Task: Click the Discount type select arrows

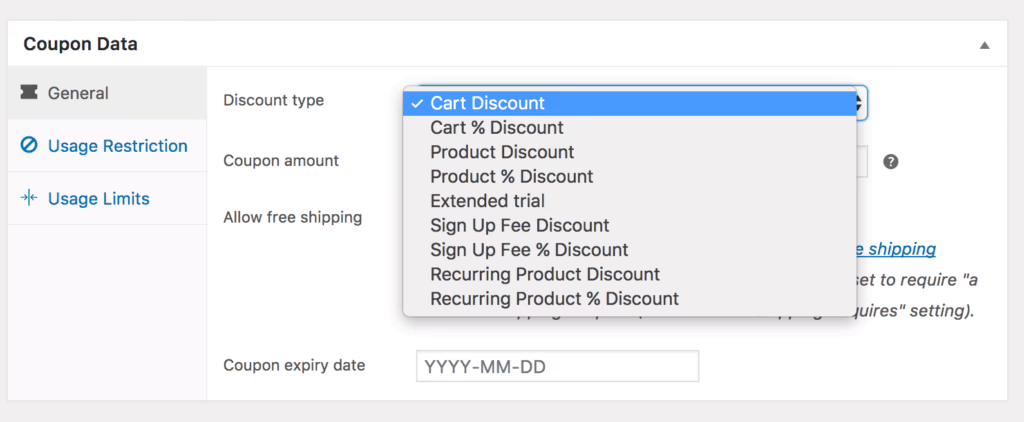Action: click(858, 103)
